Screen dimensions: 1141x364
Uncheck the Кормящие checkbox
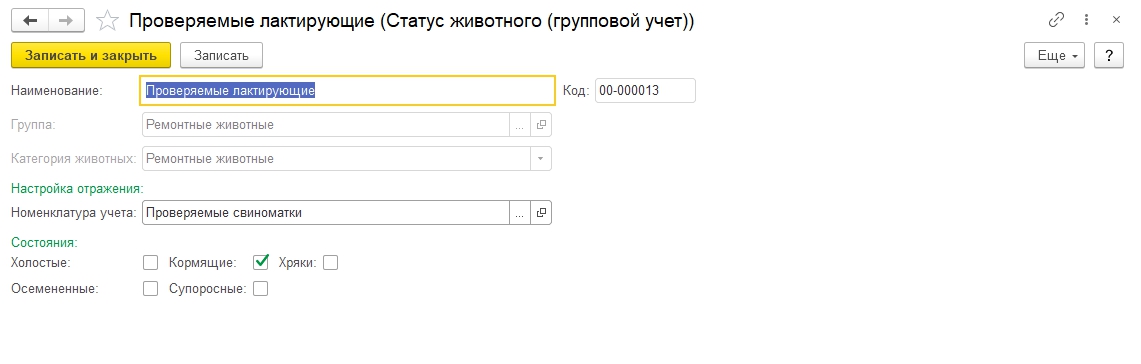(x=261, y=262)
